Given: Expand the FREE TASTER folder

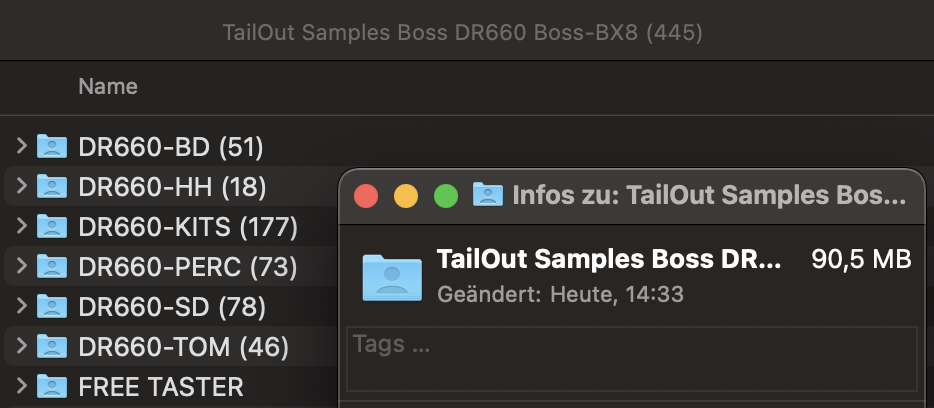Looking at the screenshot, I should pos(21,386).
